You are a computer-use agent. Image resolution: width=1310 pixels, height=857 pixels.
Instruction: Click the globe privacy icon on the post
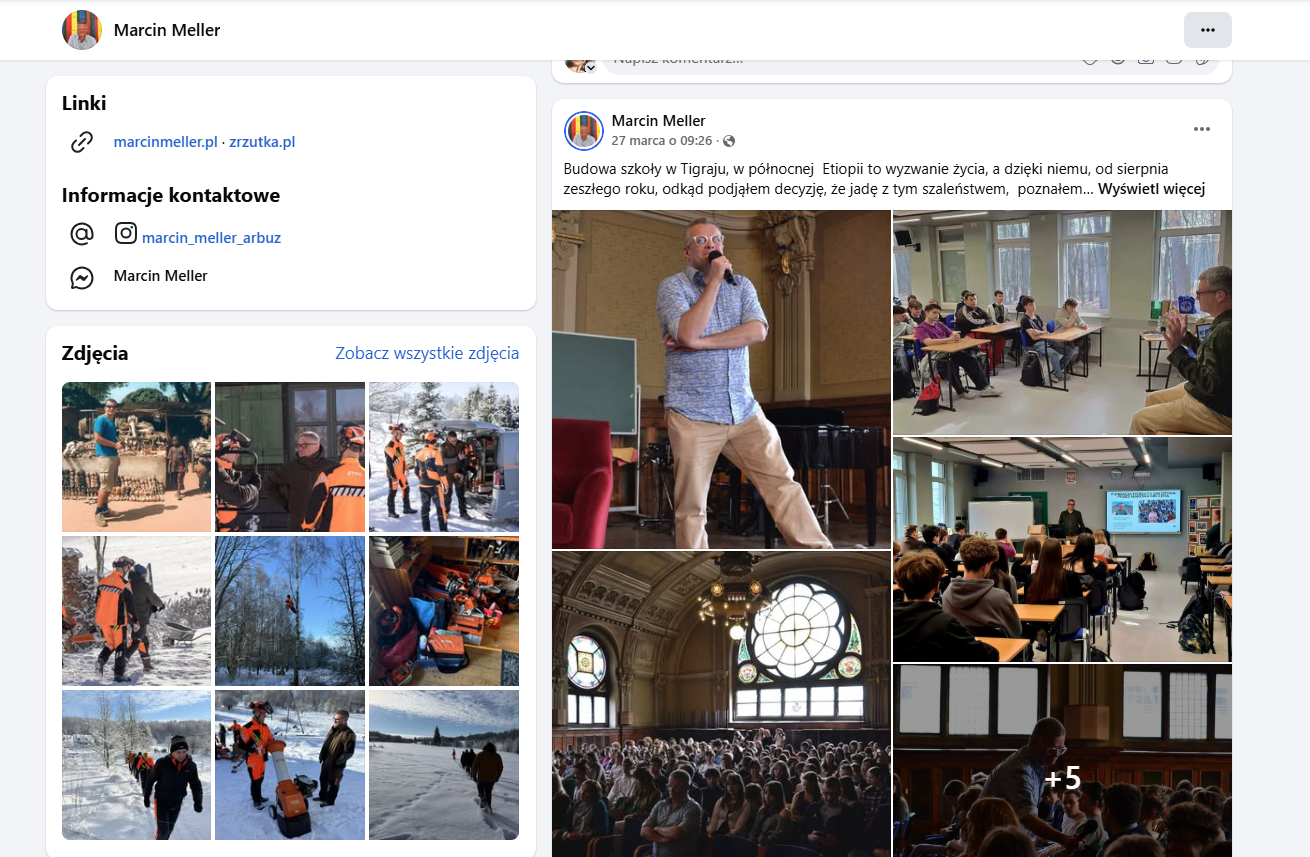tap(729, 141)
